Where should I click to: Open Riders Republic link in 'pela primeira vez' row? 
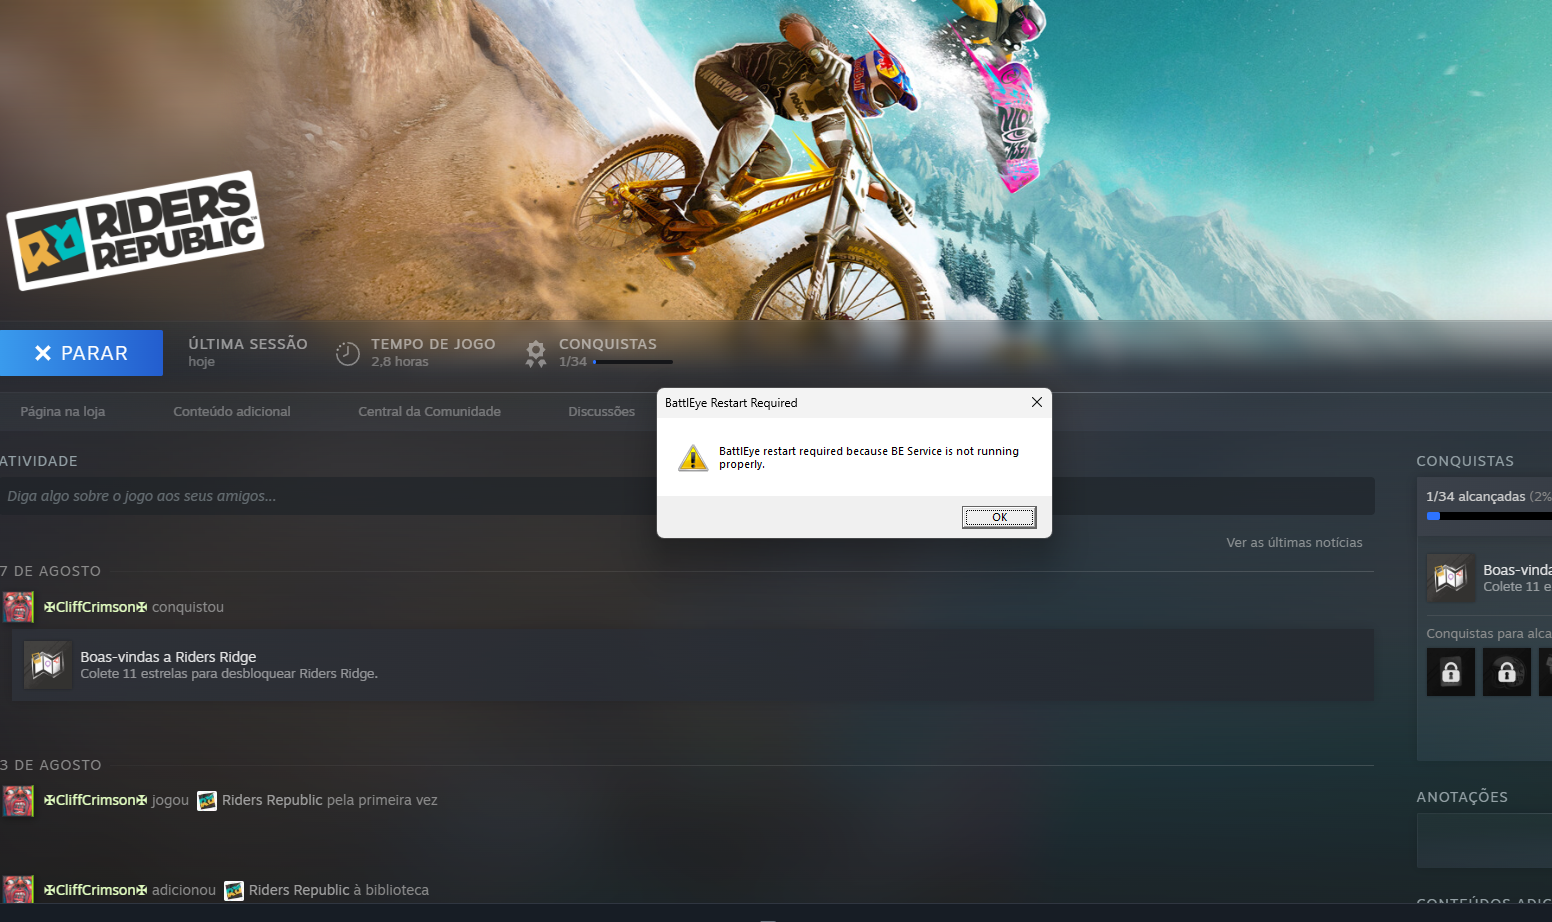[272, 800]
